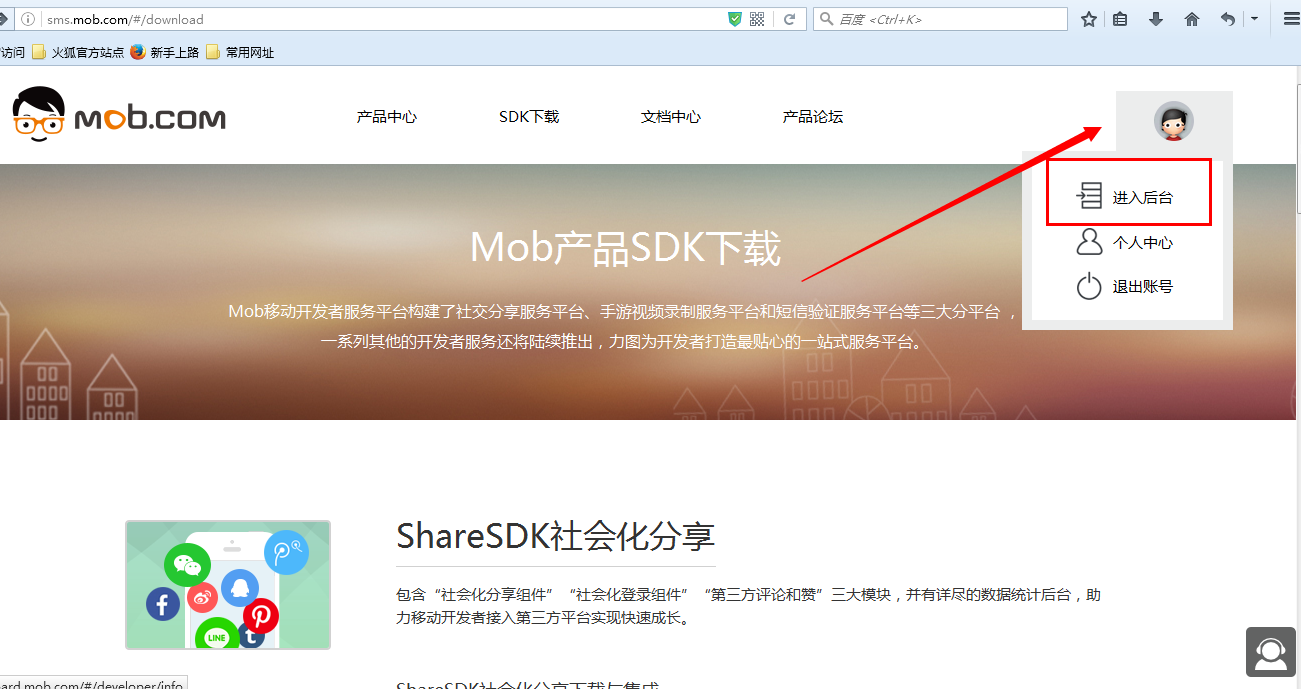Click the 个人中心 person icon

click(1088, 242)
